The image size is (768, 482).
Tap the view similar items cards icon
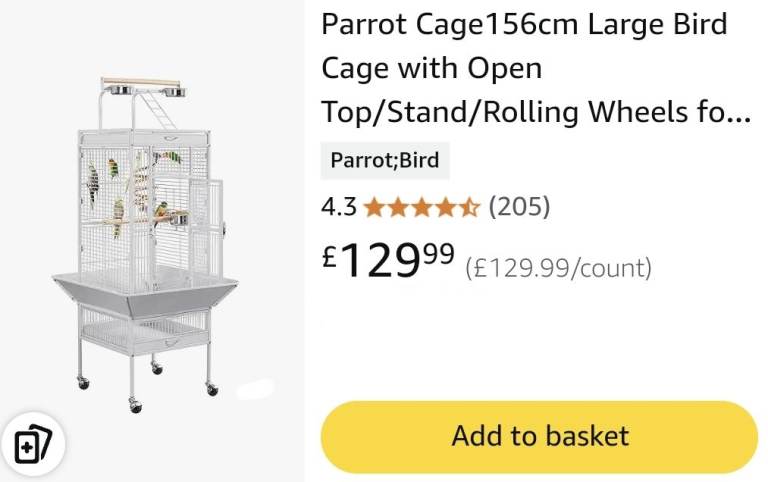(33, 442)
